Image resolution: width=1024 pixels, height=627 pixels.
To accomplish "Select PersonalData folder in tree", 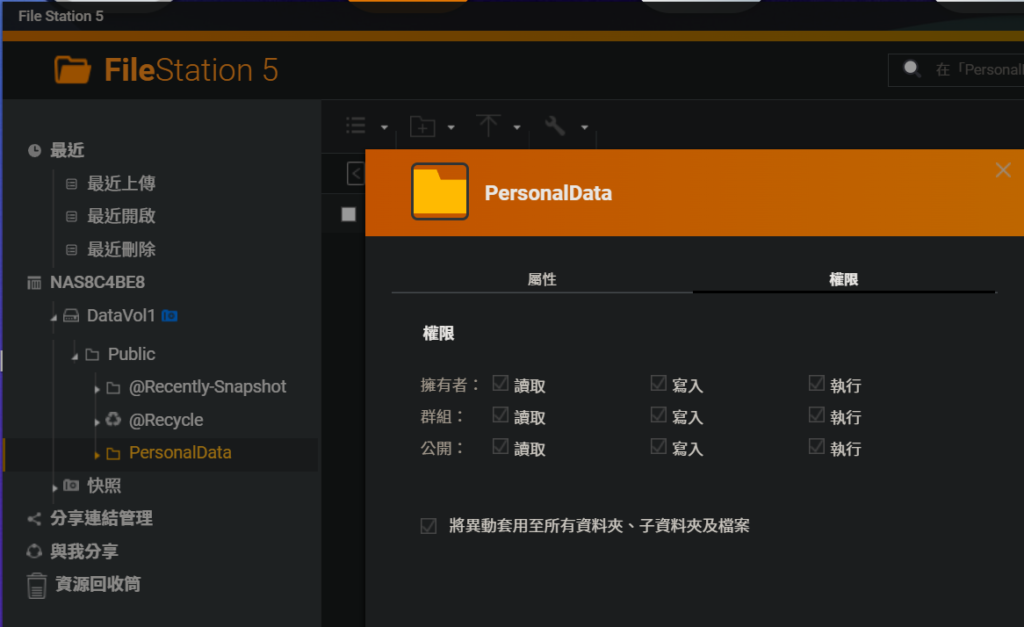I will pos(180,453).
